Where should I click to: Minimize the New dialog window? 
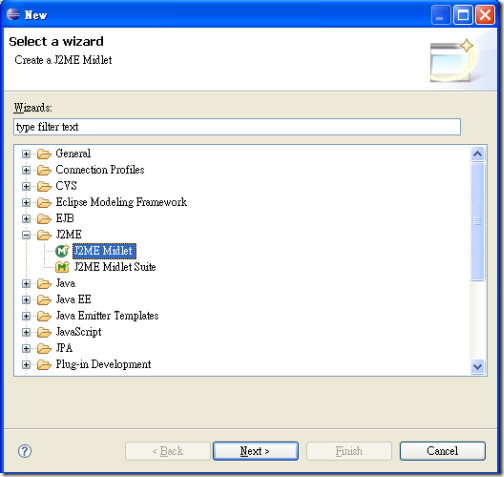(441, 15)
